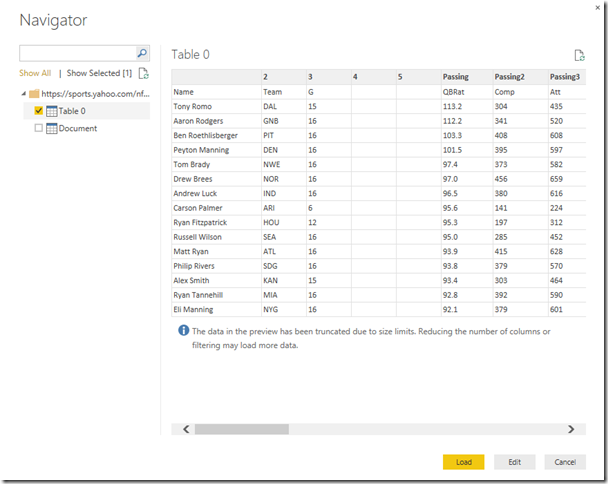Viewport: 608px width, 484px height.
Task: Click the Document table icon
Action: [x=50, y=128]
